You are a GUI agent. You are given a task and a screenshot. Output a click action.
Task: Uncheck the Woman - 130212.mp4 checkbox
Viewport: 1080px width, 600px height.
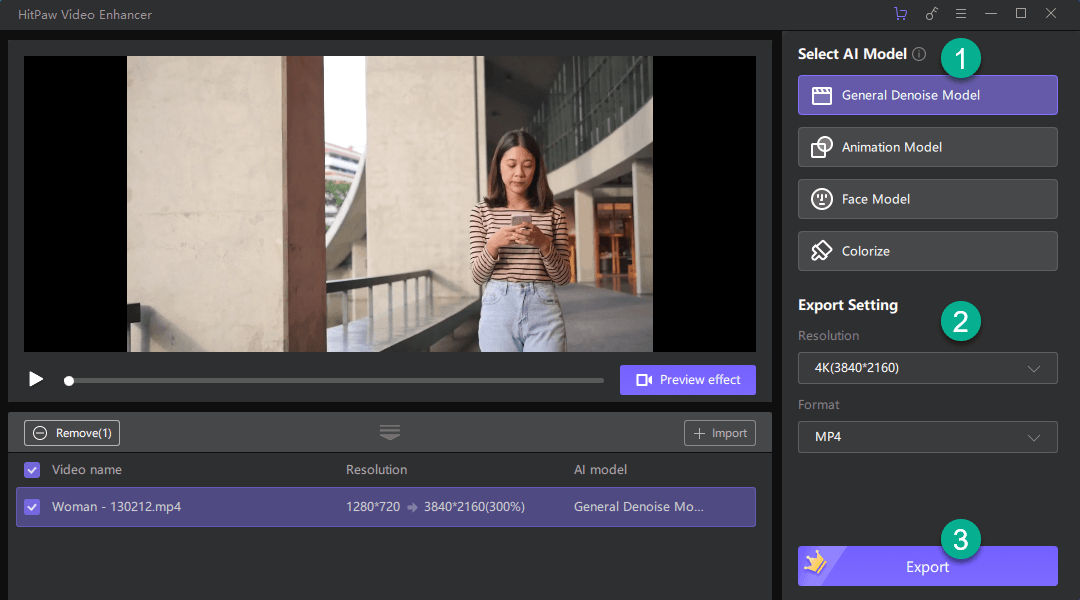[x=32, y=507]
